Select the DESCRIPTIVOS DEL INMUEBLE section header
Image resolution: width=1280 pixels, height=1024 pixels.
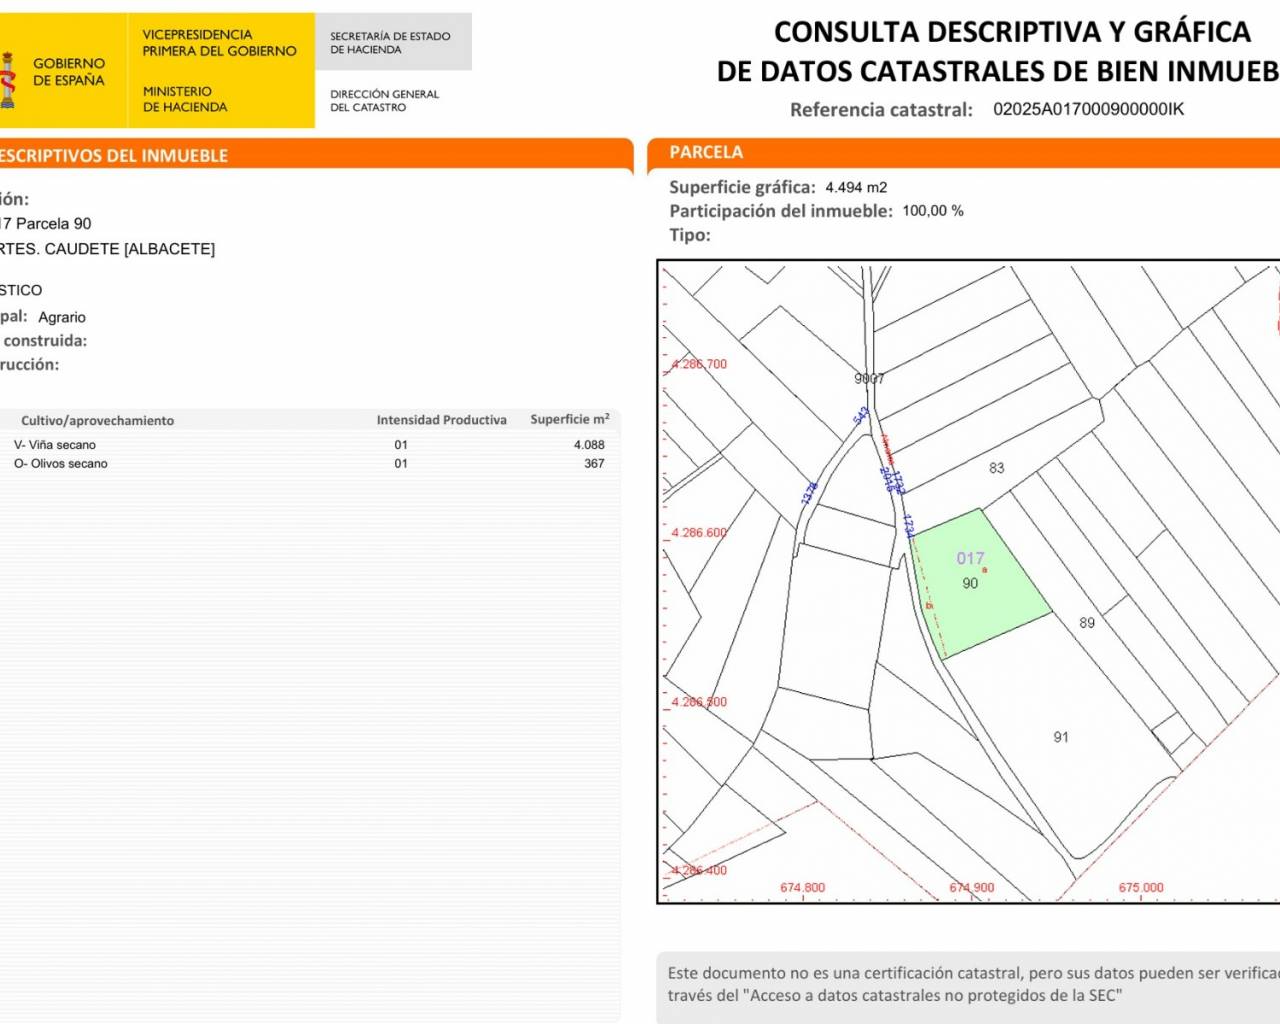(x=114, y=155)
